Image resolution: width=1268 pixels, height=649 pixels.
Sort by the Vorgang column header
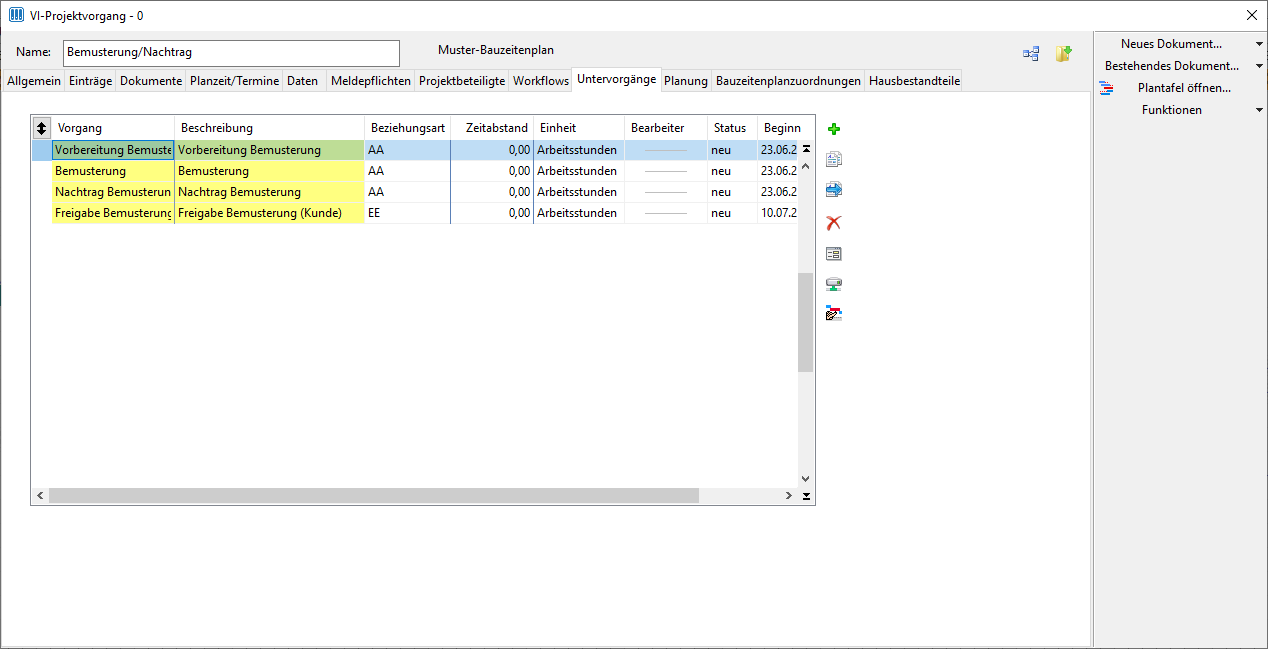point(113,128)
